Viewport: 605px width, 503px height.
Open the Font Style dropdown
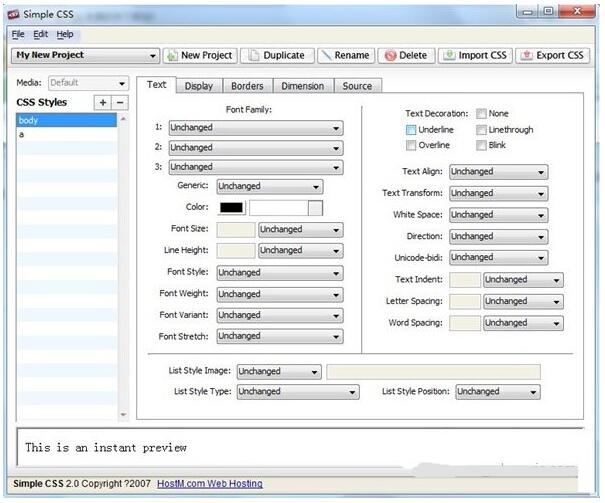(280, 273)
